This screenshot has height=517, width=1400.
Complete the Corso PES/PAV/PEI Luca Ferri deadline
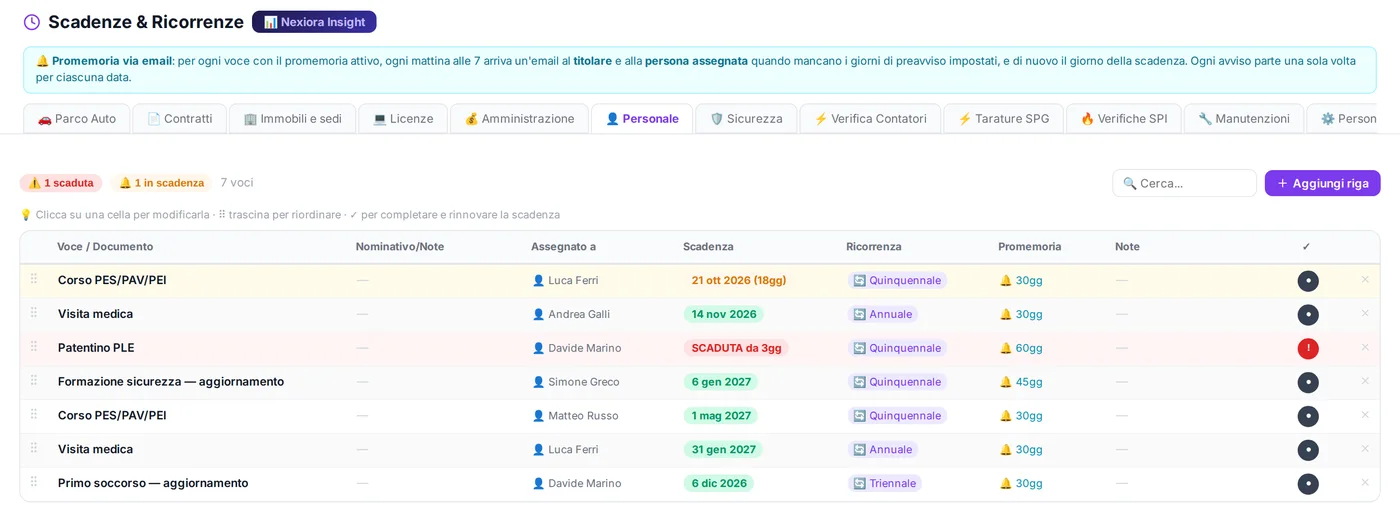pyautogui.click(x=1308, y=281)
